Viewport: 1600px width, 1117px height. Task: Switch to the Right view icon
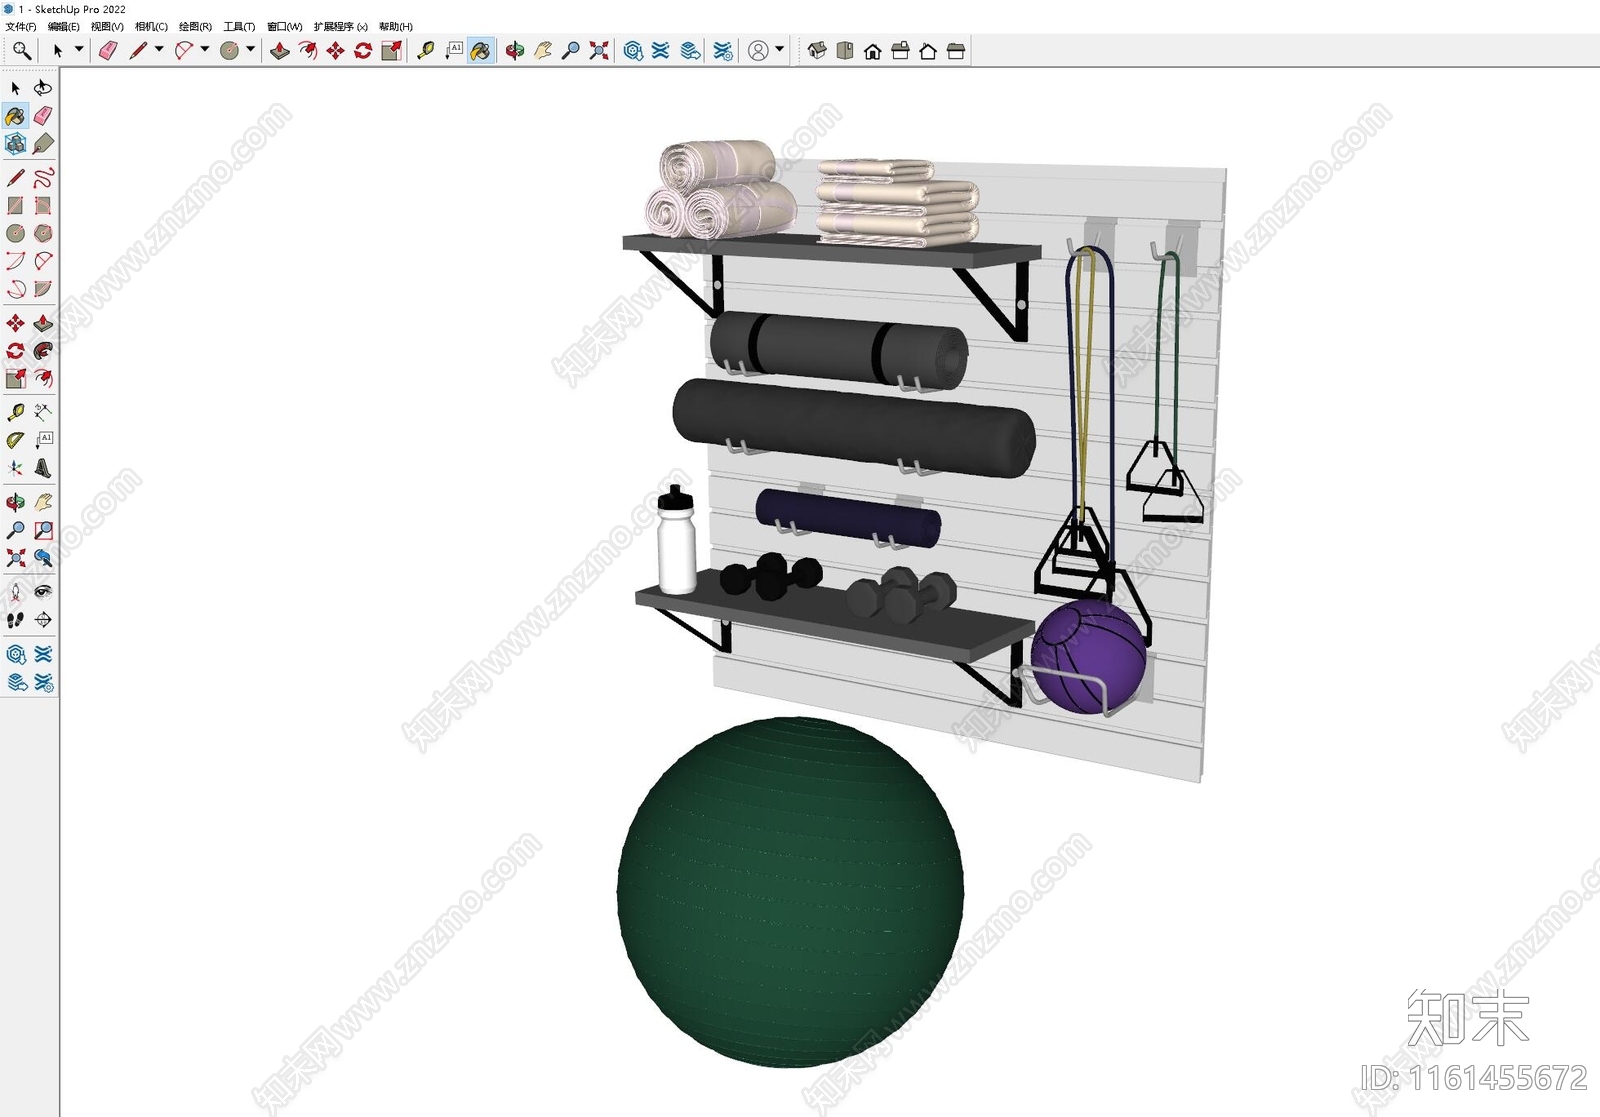[x=900, y=50]
